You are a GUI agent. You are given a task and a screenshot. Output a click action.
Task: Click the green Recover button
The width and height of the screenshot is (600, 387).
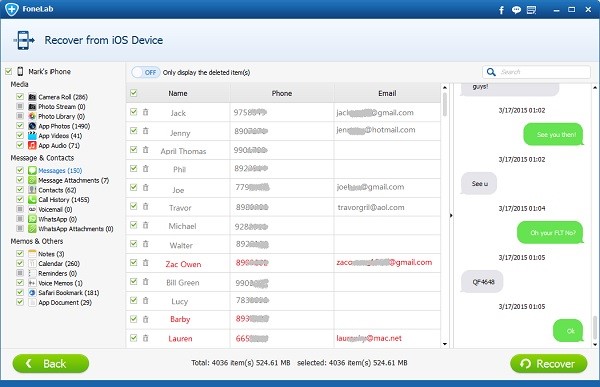click(x=549, y=363)
